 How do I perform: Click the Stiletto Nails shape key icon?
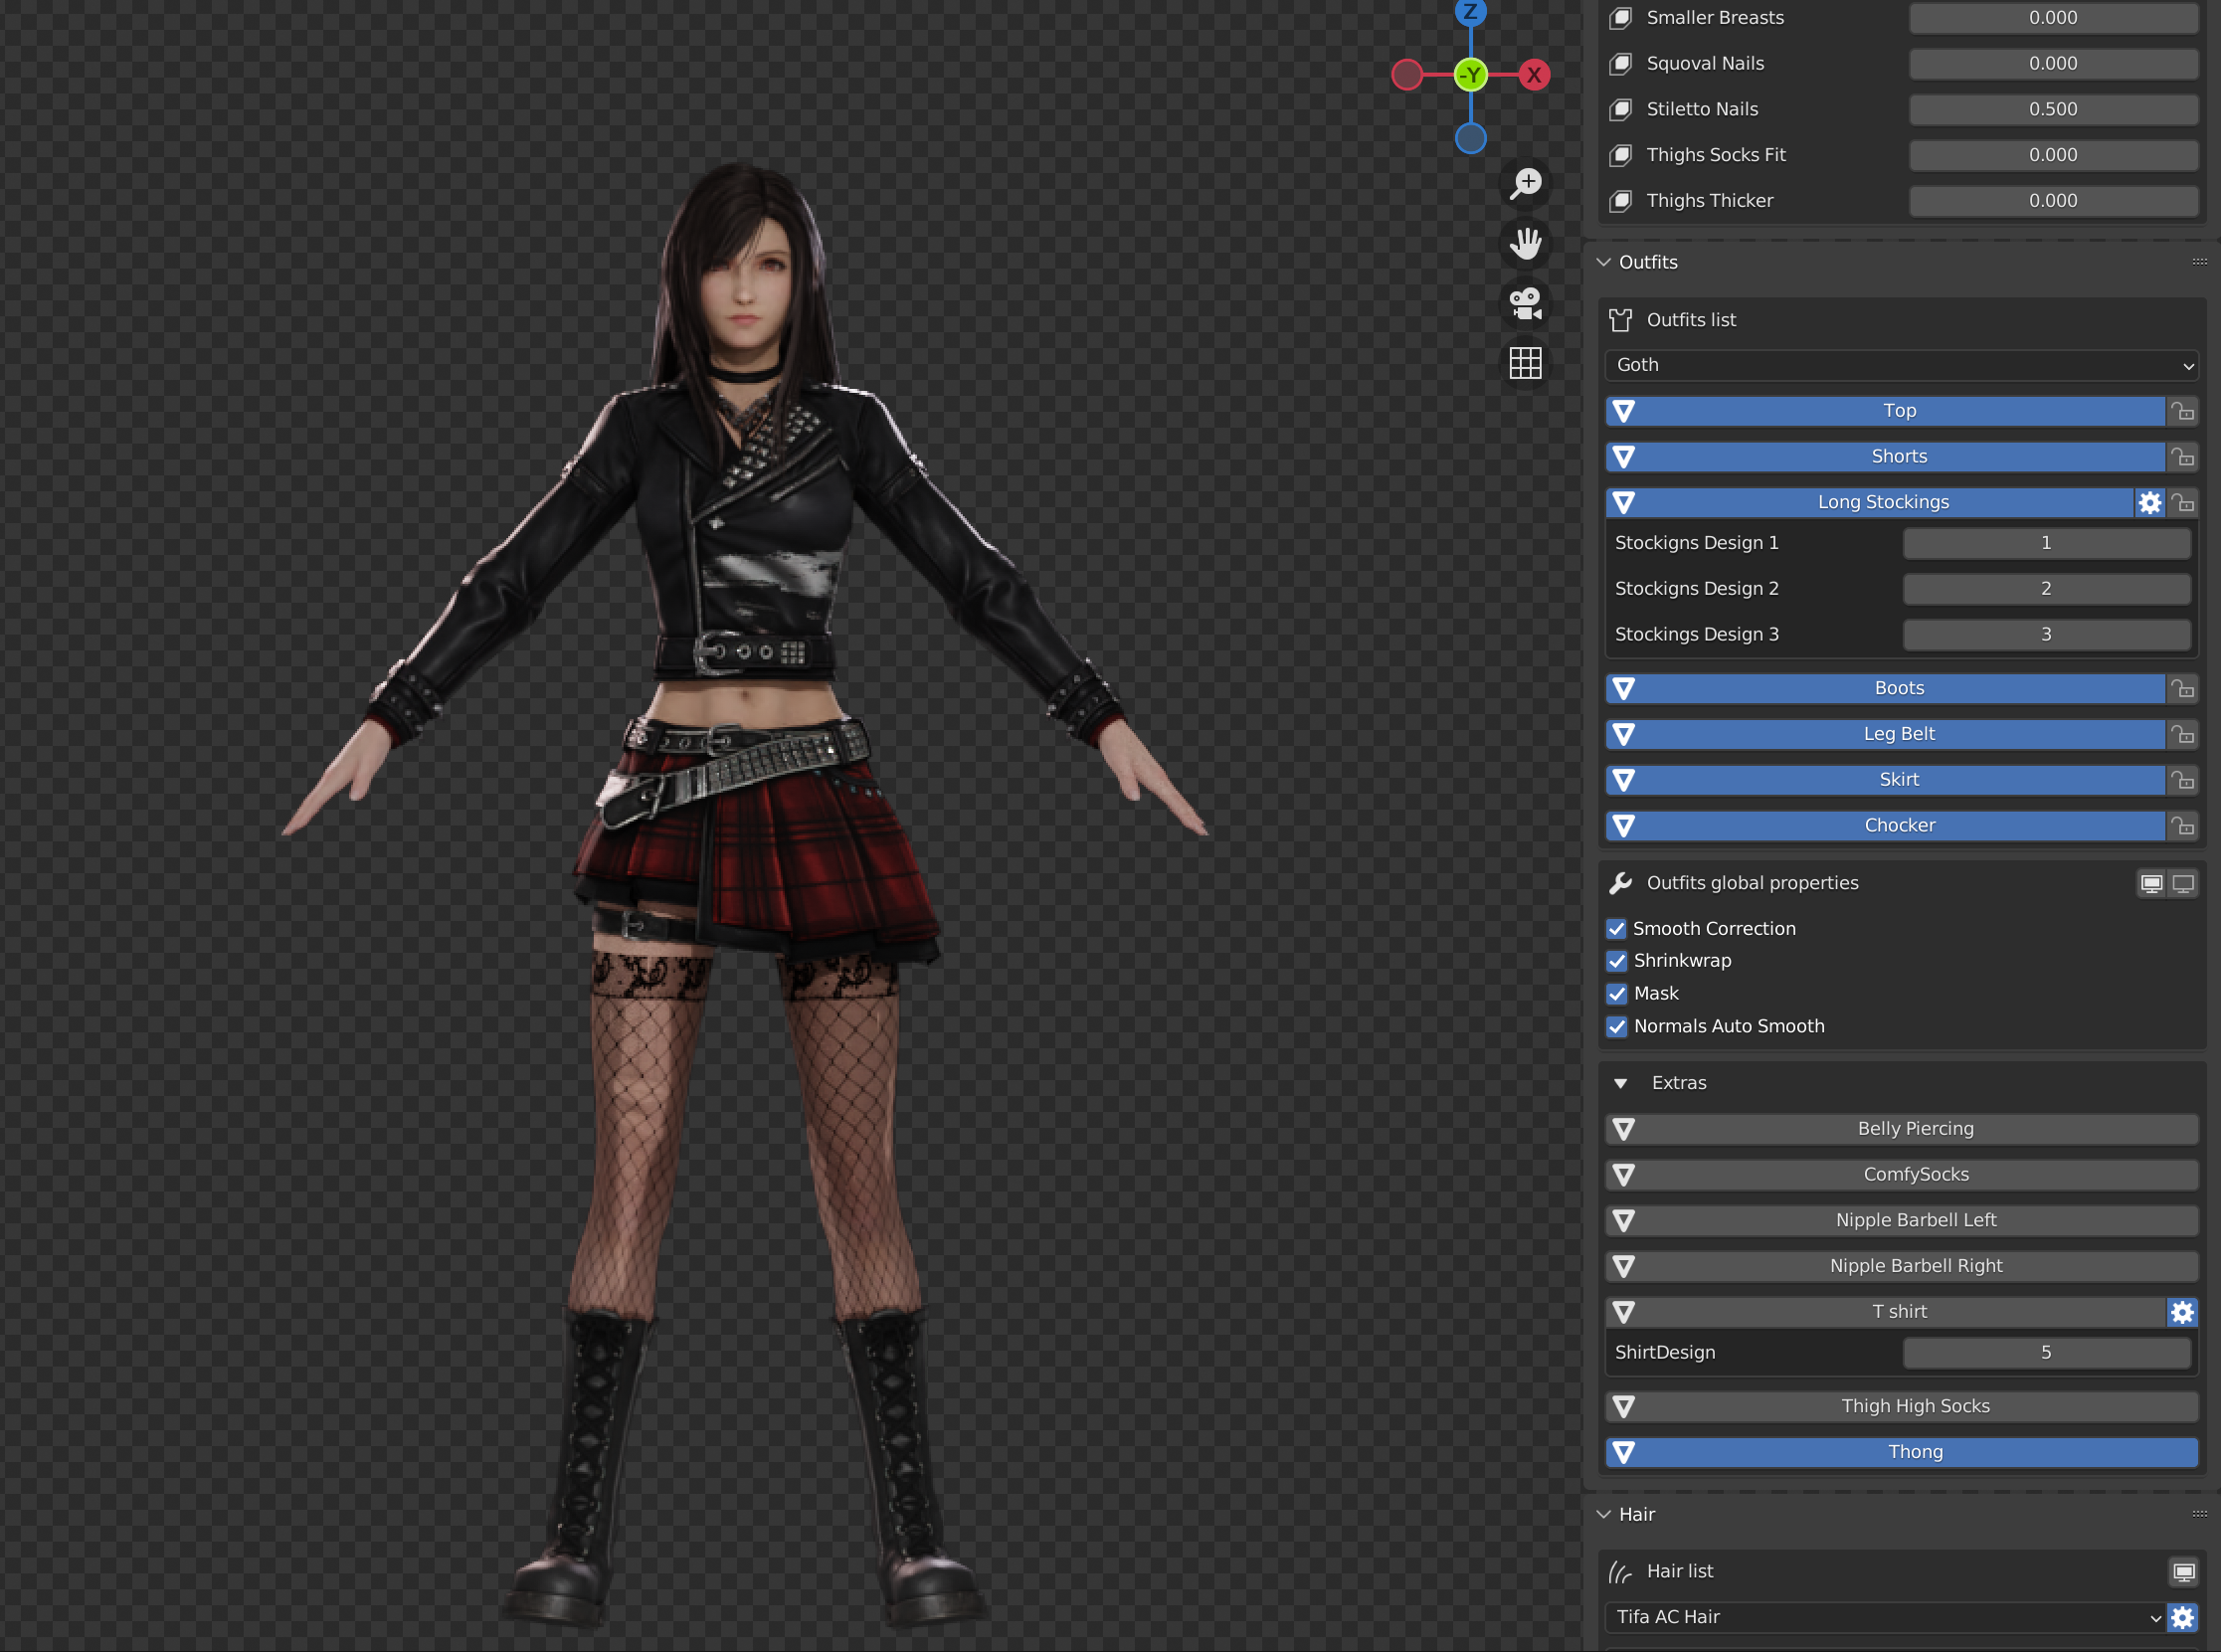(1620, 110)
